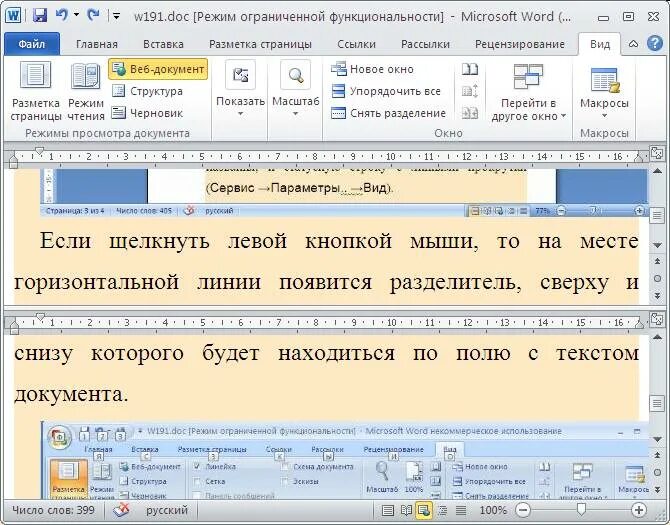Toggle ruler icon above lower pane scrollbar
The height and width of the screenshot is (525, 670).
(x=656, y=319)
